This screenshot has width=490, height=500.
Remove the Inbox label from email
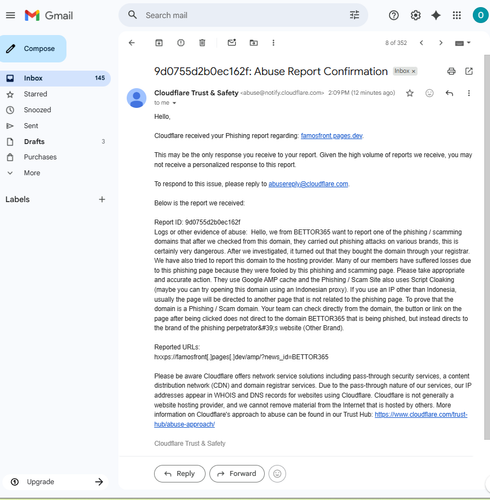pyautogui.click(x=413, y=71)
